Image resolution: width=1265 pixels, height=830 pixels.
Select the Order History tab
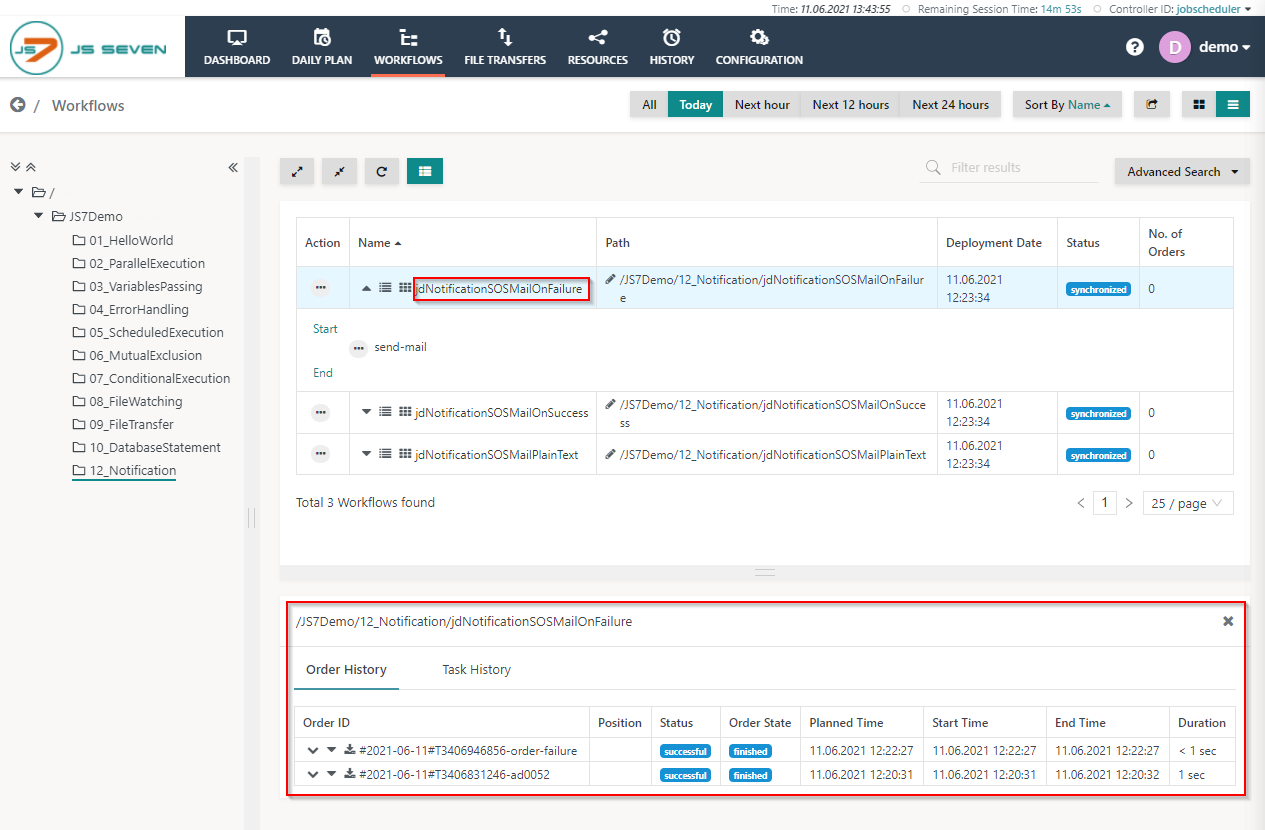pos(346,669)
